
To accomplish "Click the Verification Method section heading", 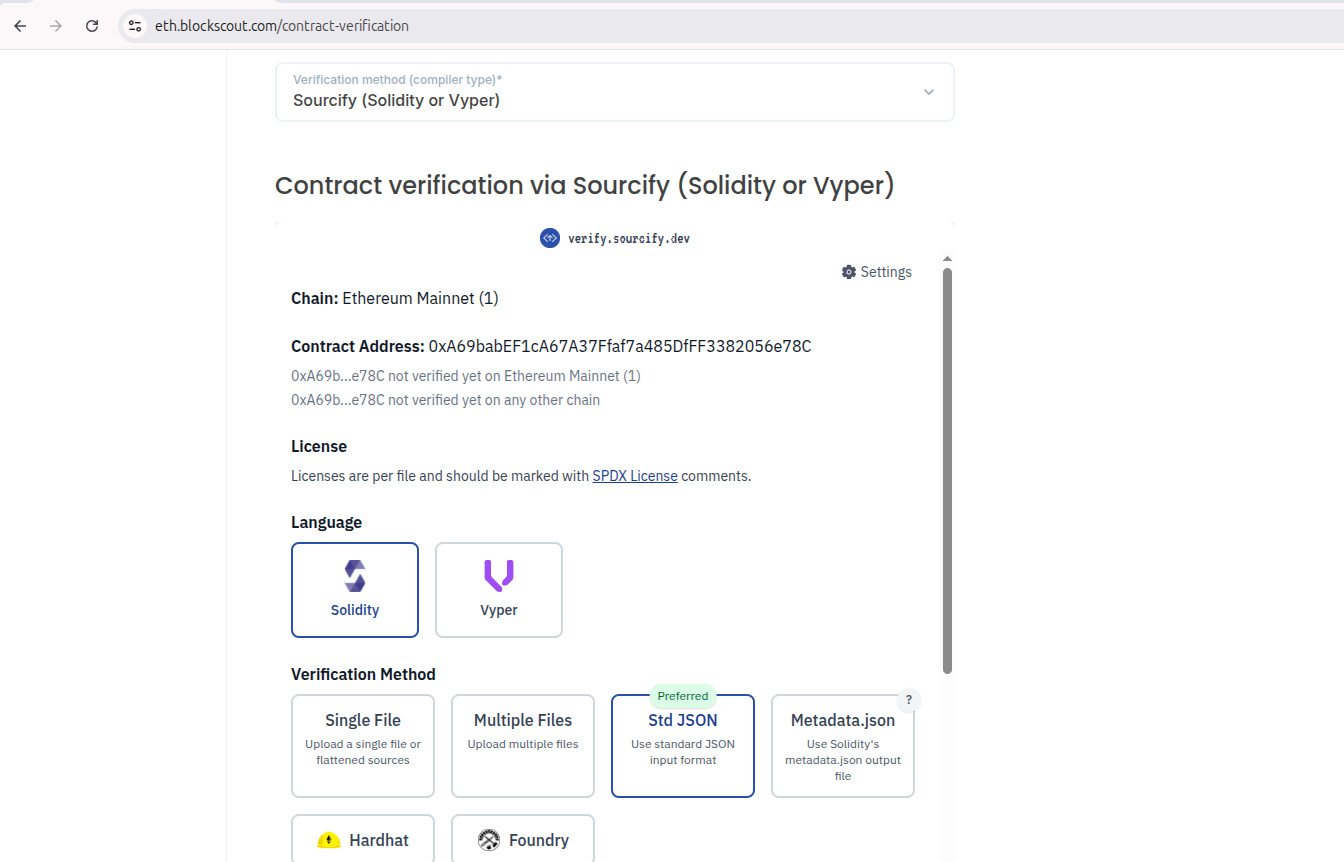I will click(364, 674).
